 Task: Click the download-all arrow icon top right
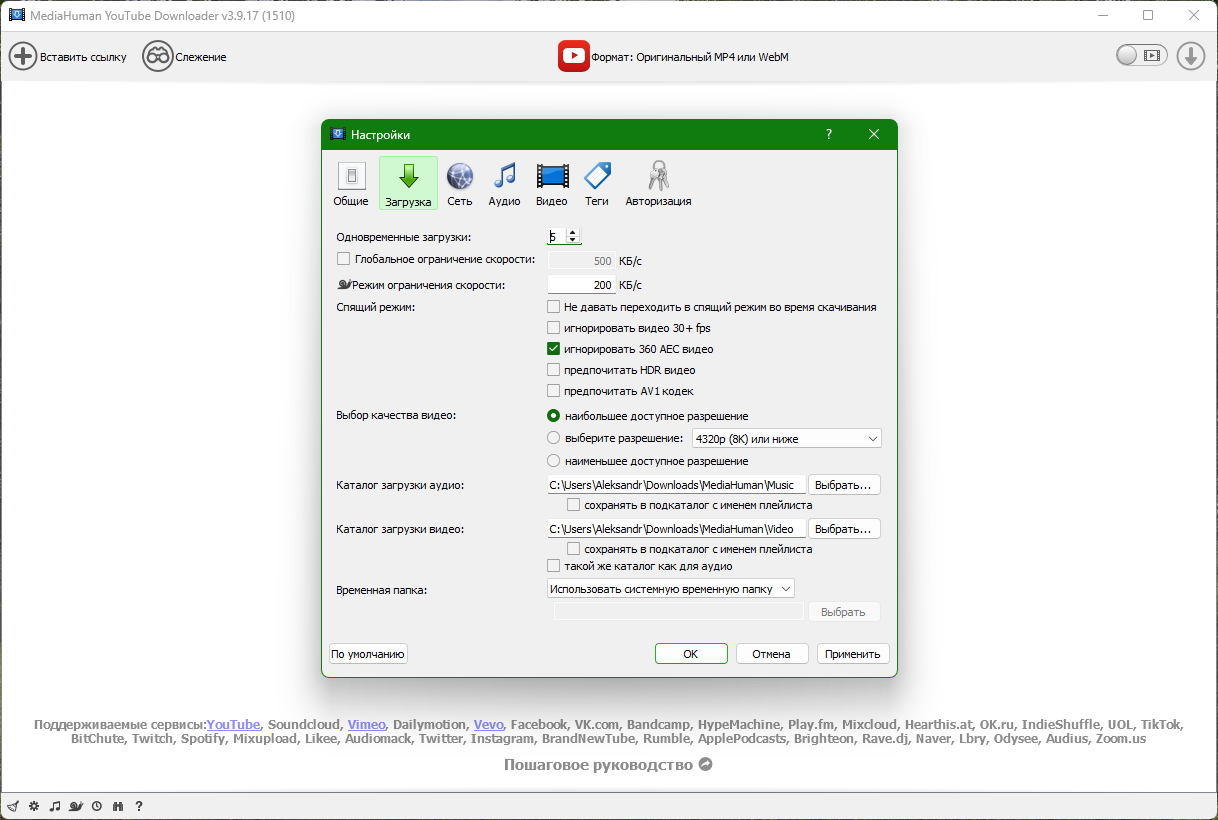coord(1190,56)
